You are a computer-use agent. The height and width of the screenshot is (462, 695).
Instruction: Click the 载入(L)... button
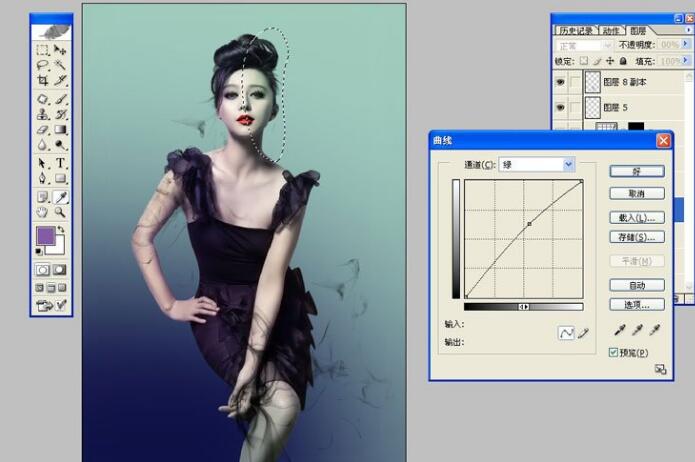[637, 218]
